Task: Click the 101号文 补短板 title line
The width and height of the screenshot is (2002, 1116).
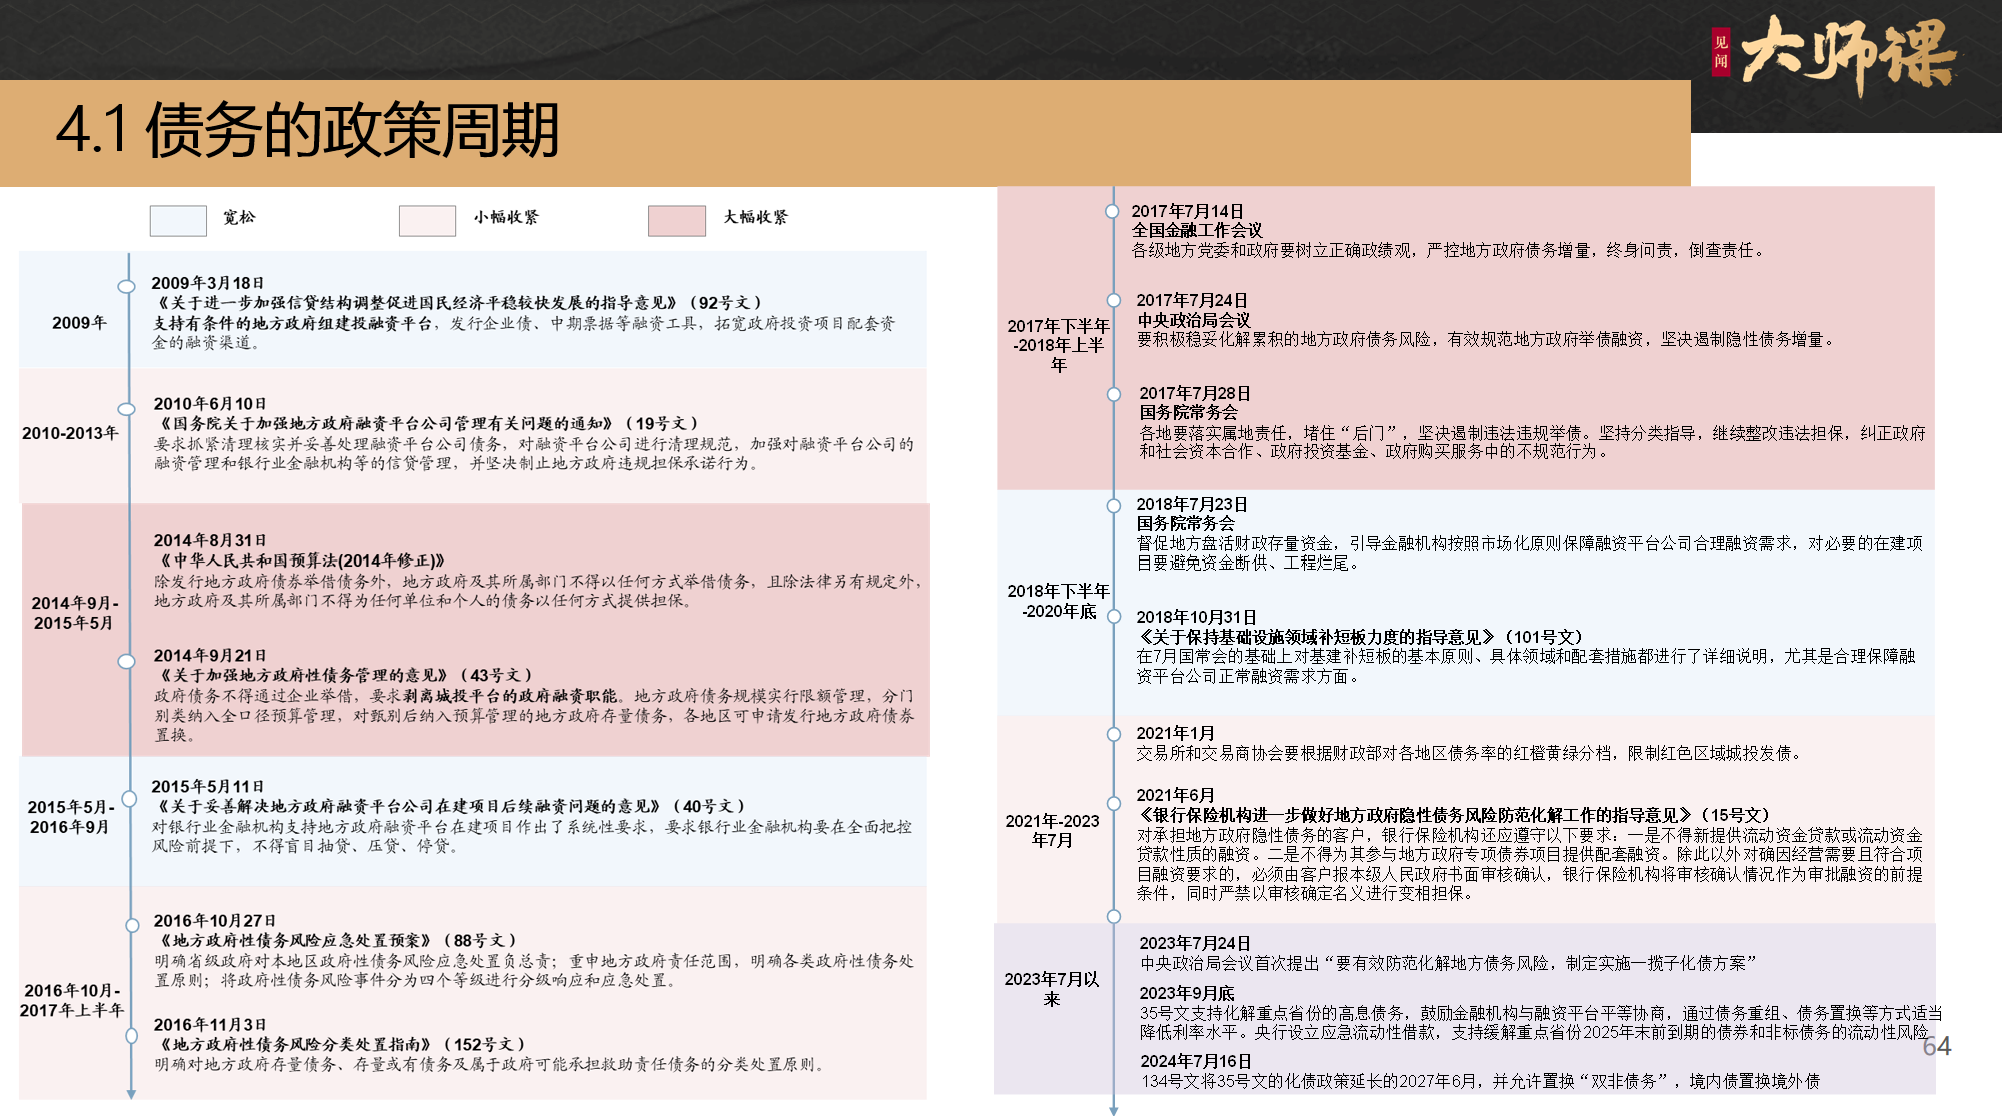Action: pos(1360,637)
